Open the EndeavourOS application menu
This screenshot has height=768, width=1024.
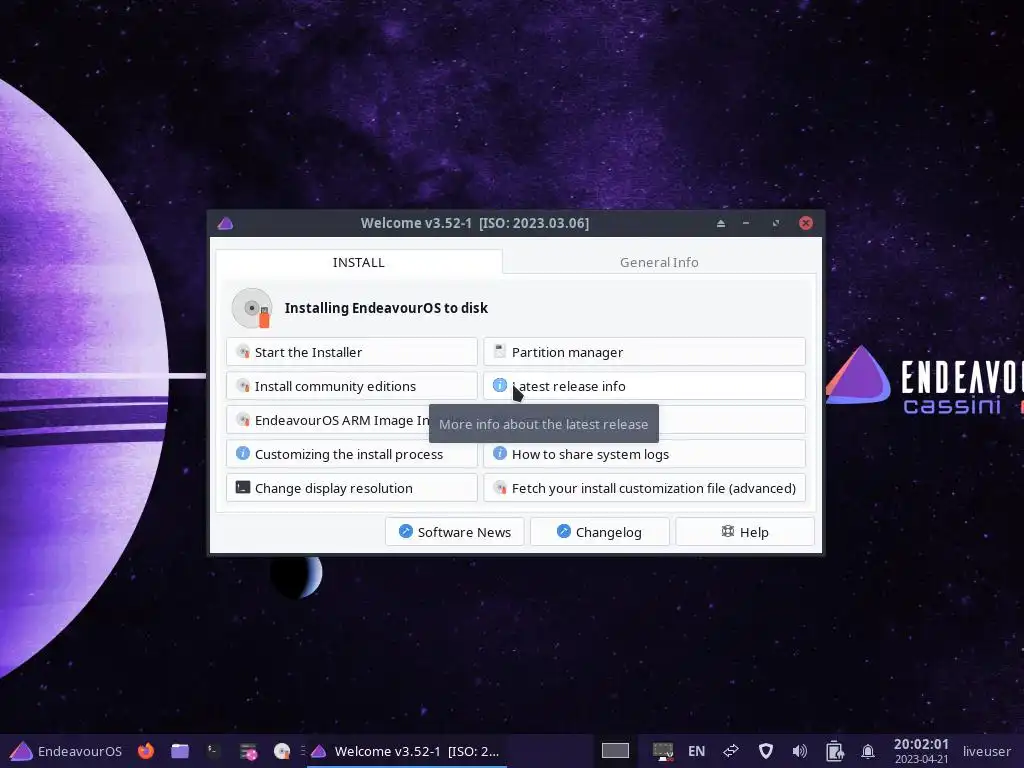click(x=66, y=751)
